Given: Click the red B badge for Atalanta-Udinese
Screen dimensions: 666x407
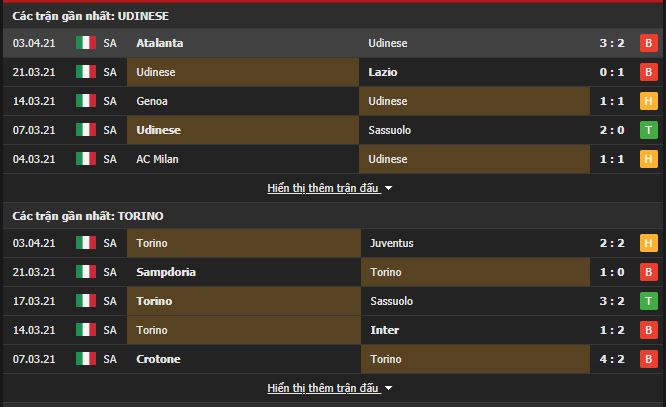Looking at the screenshot, I should point(649,43).
